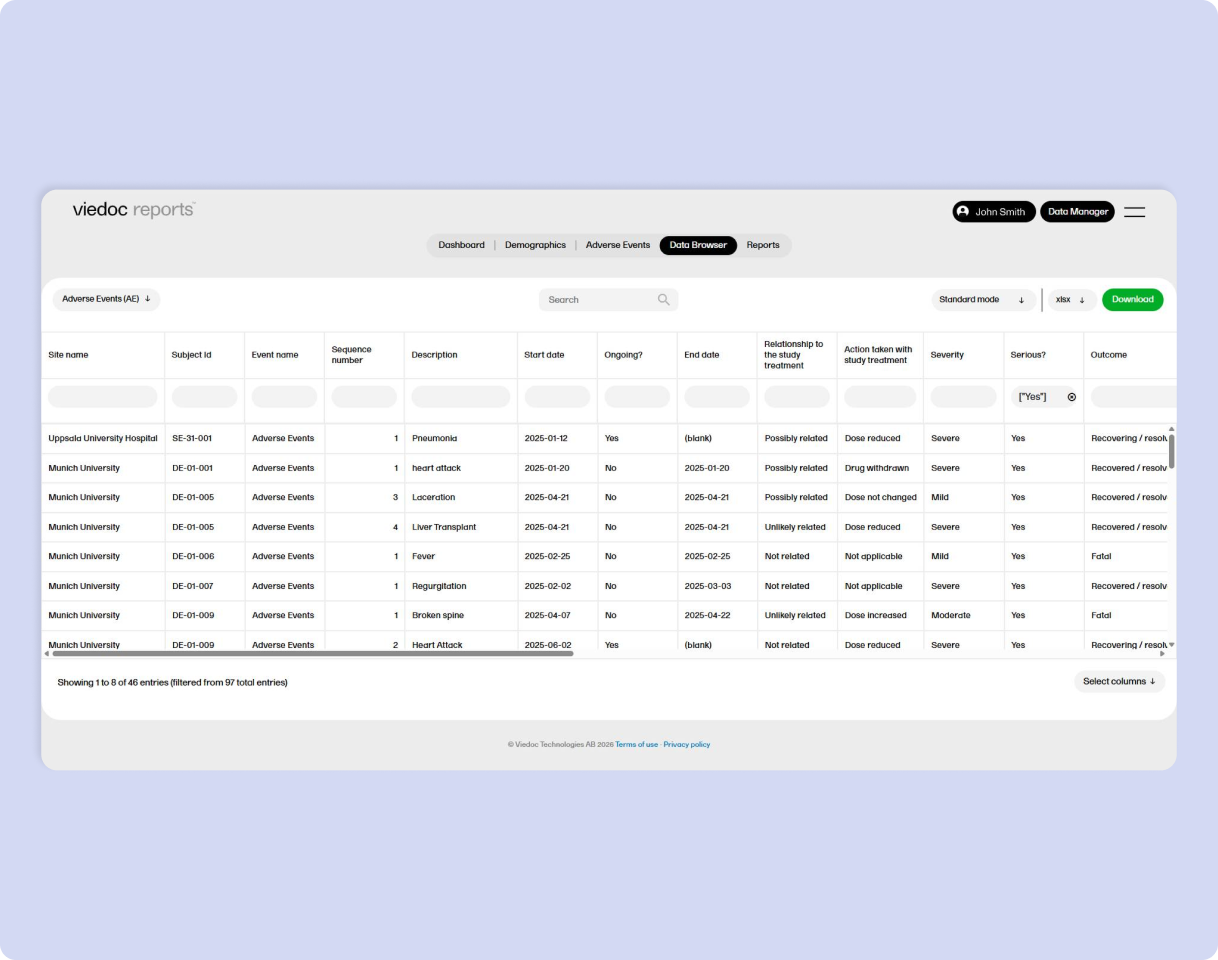Click the Data Manager button

coord(1077,211)
